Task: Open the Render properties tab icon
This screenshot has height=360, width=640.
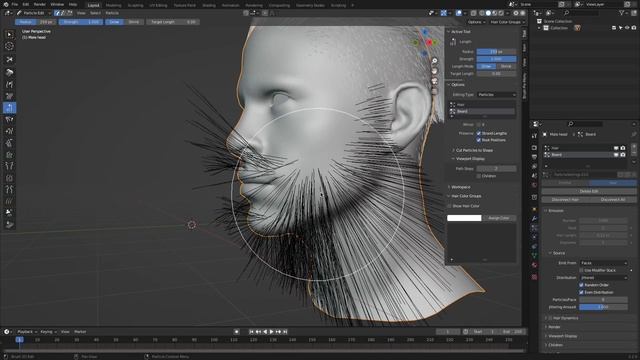Action: [534, 147]
